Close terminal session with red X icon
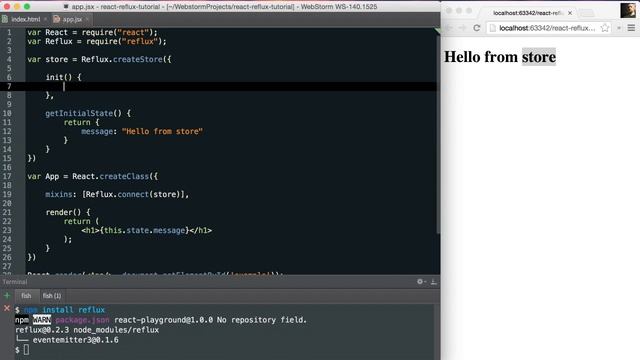640x360 pixels. tap(7, 309)
